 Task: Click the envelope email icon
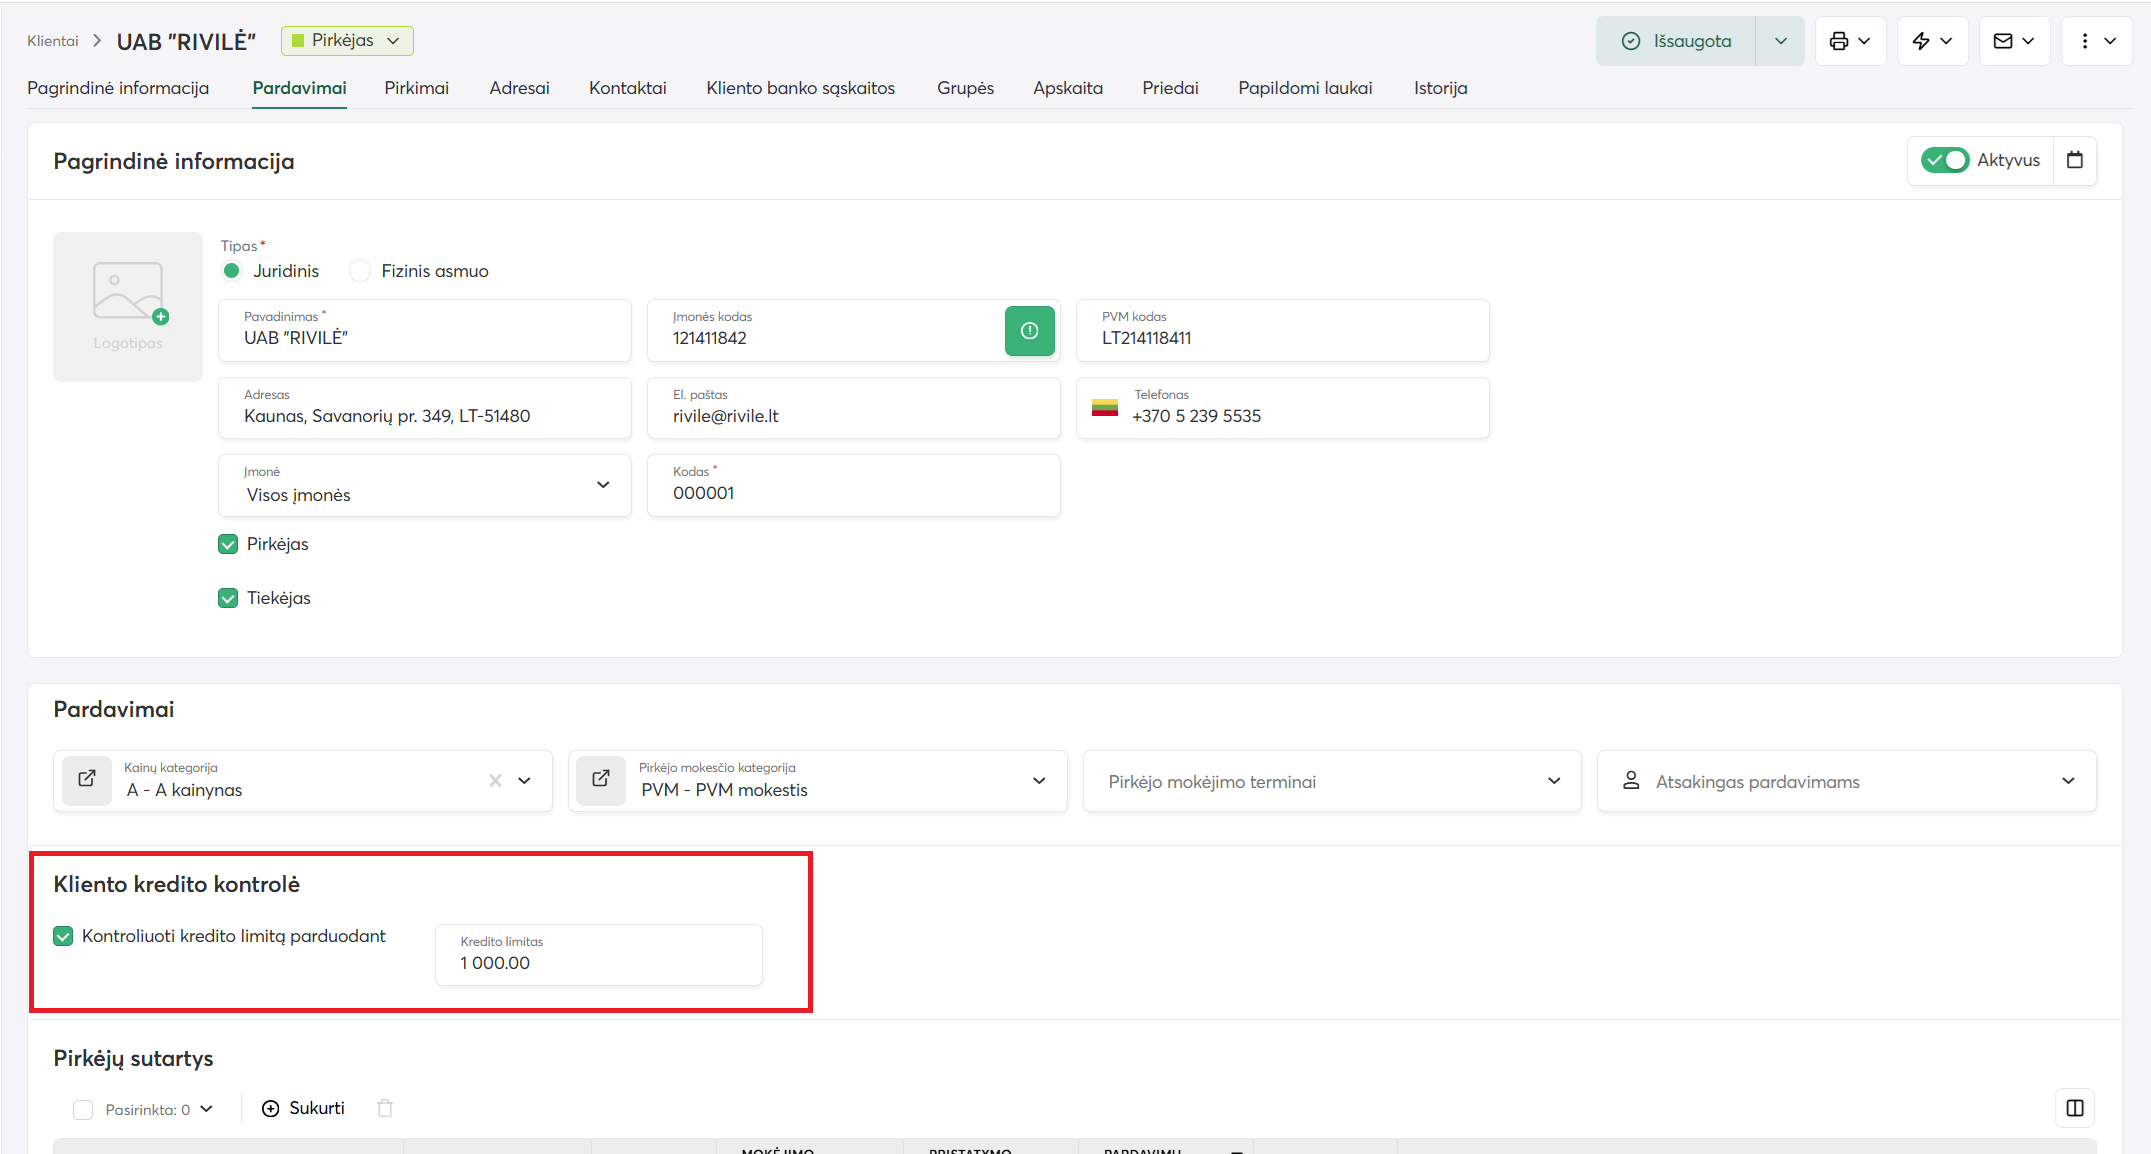coord(2003,41)
